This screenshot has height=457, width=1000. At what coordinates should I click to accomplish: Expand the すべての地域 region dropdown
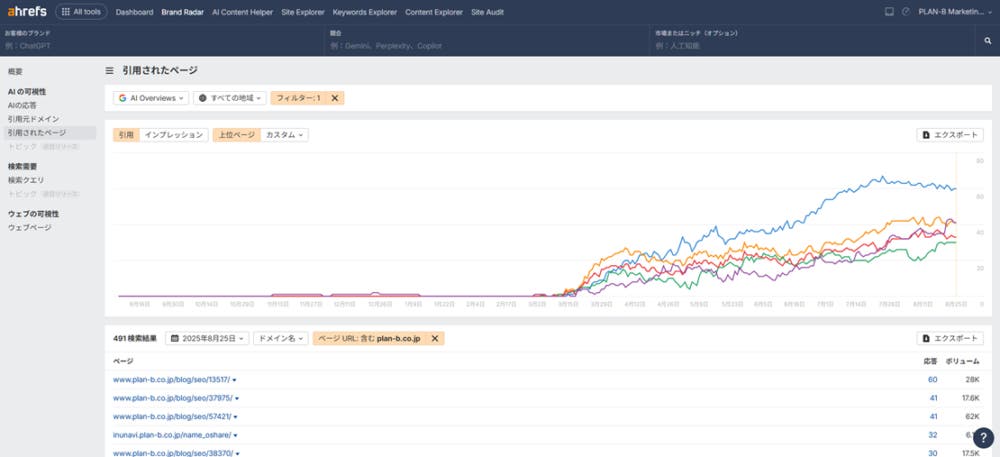tap(230, 98)
